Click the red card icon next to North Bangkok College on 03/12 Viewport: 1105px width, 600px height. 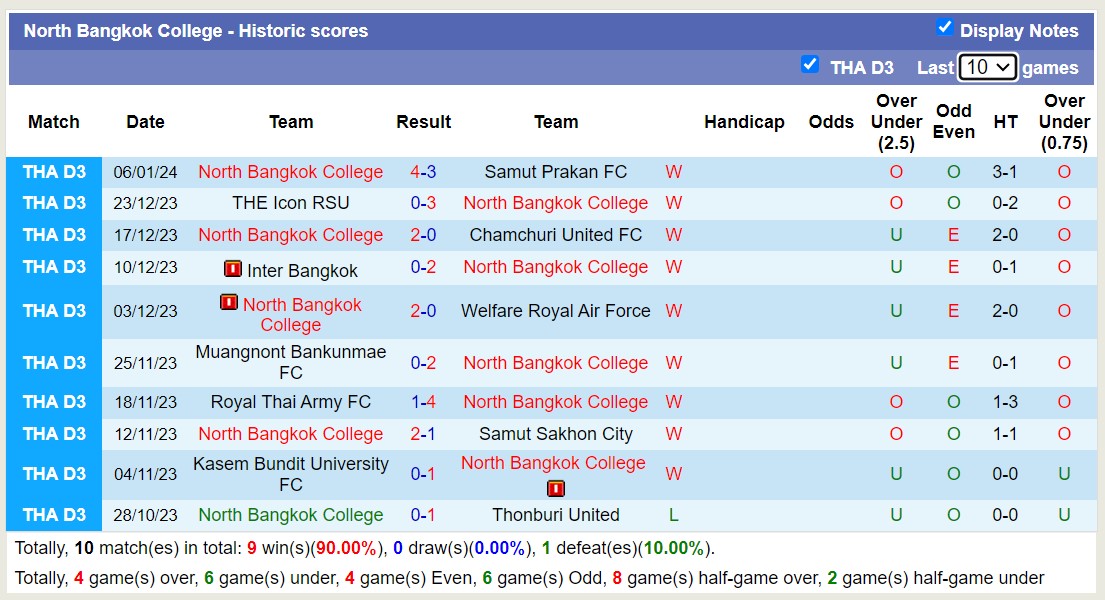[231, 304]
